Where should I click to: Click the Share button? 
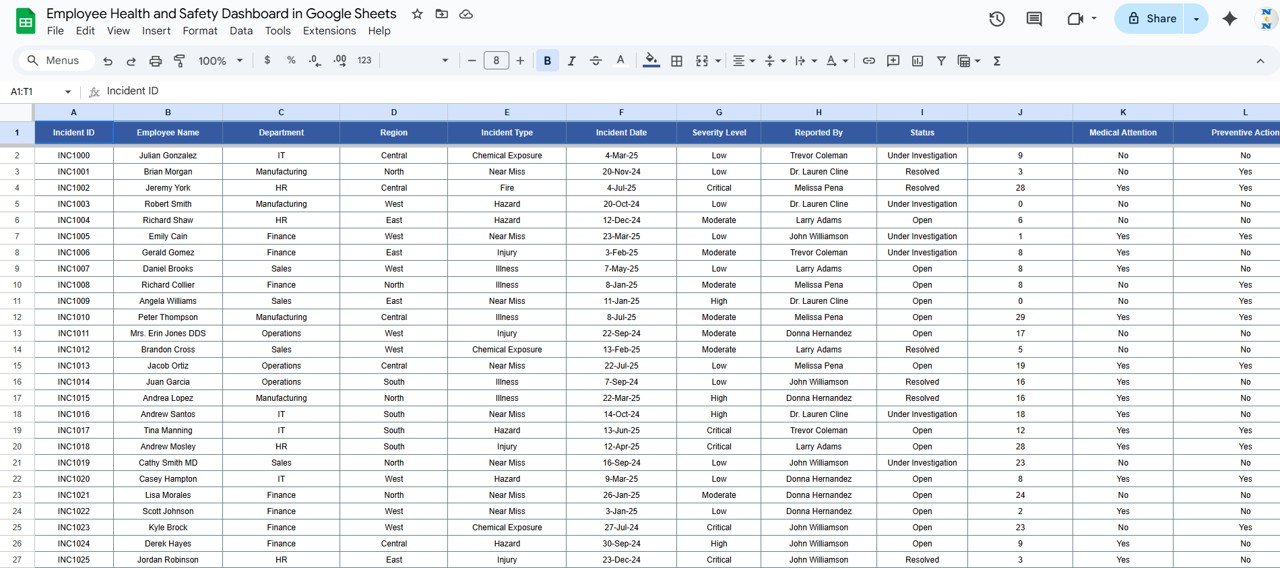tap(1150, 19)
